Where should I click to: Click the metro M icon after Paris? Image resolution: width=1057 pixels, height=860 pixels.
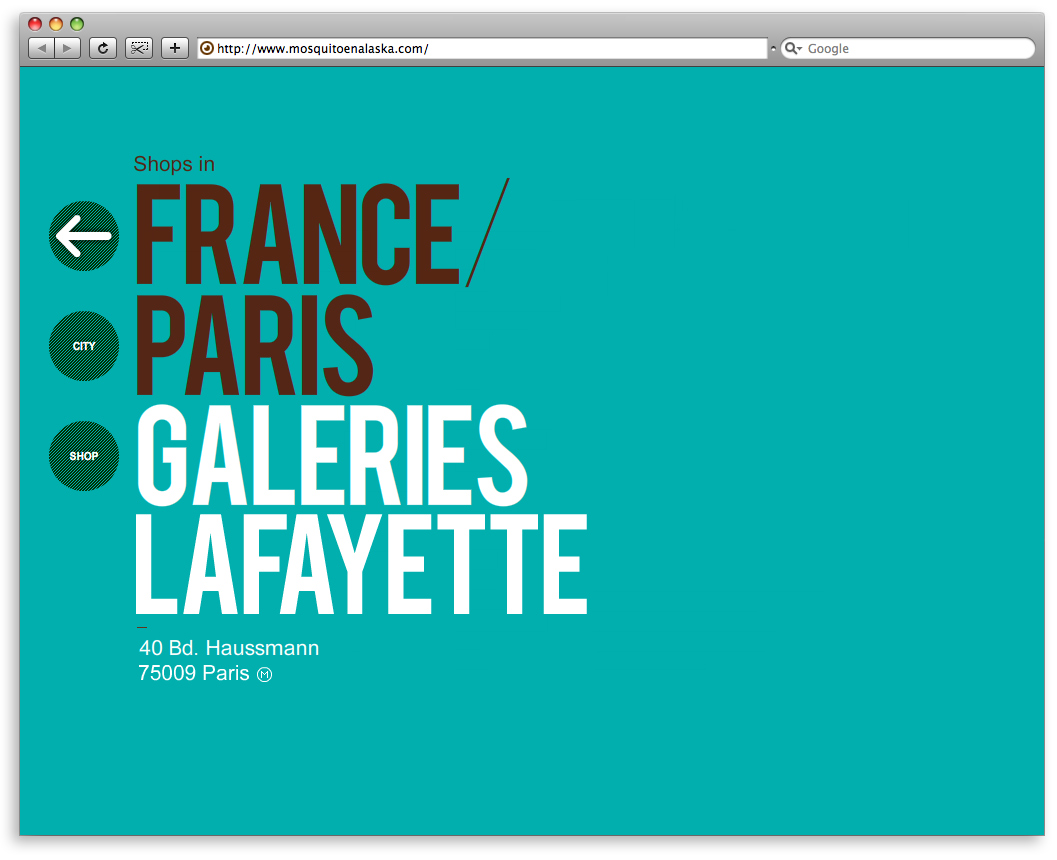point(265,675)
